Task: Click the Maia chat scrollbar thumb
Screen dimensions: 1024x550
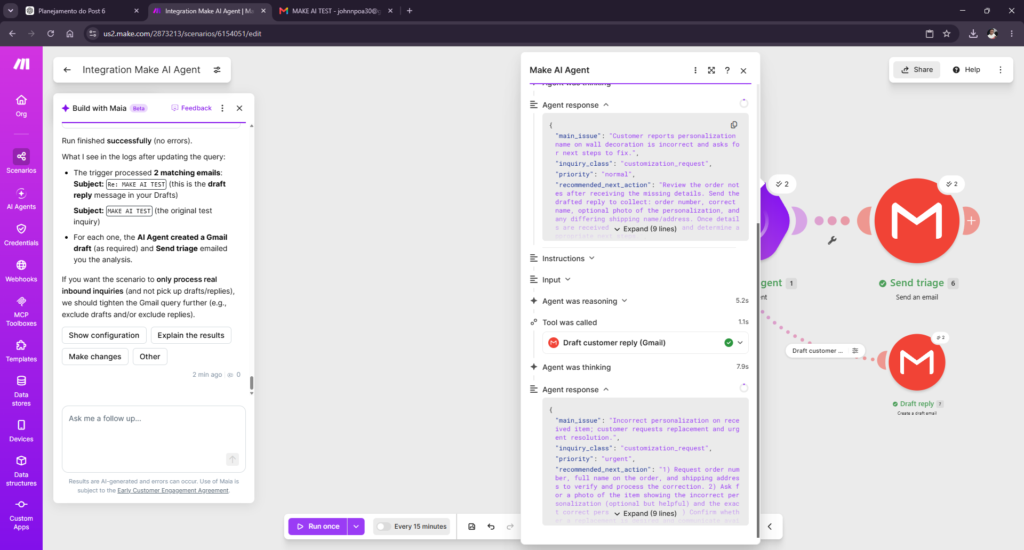Action: 251,383
